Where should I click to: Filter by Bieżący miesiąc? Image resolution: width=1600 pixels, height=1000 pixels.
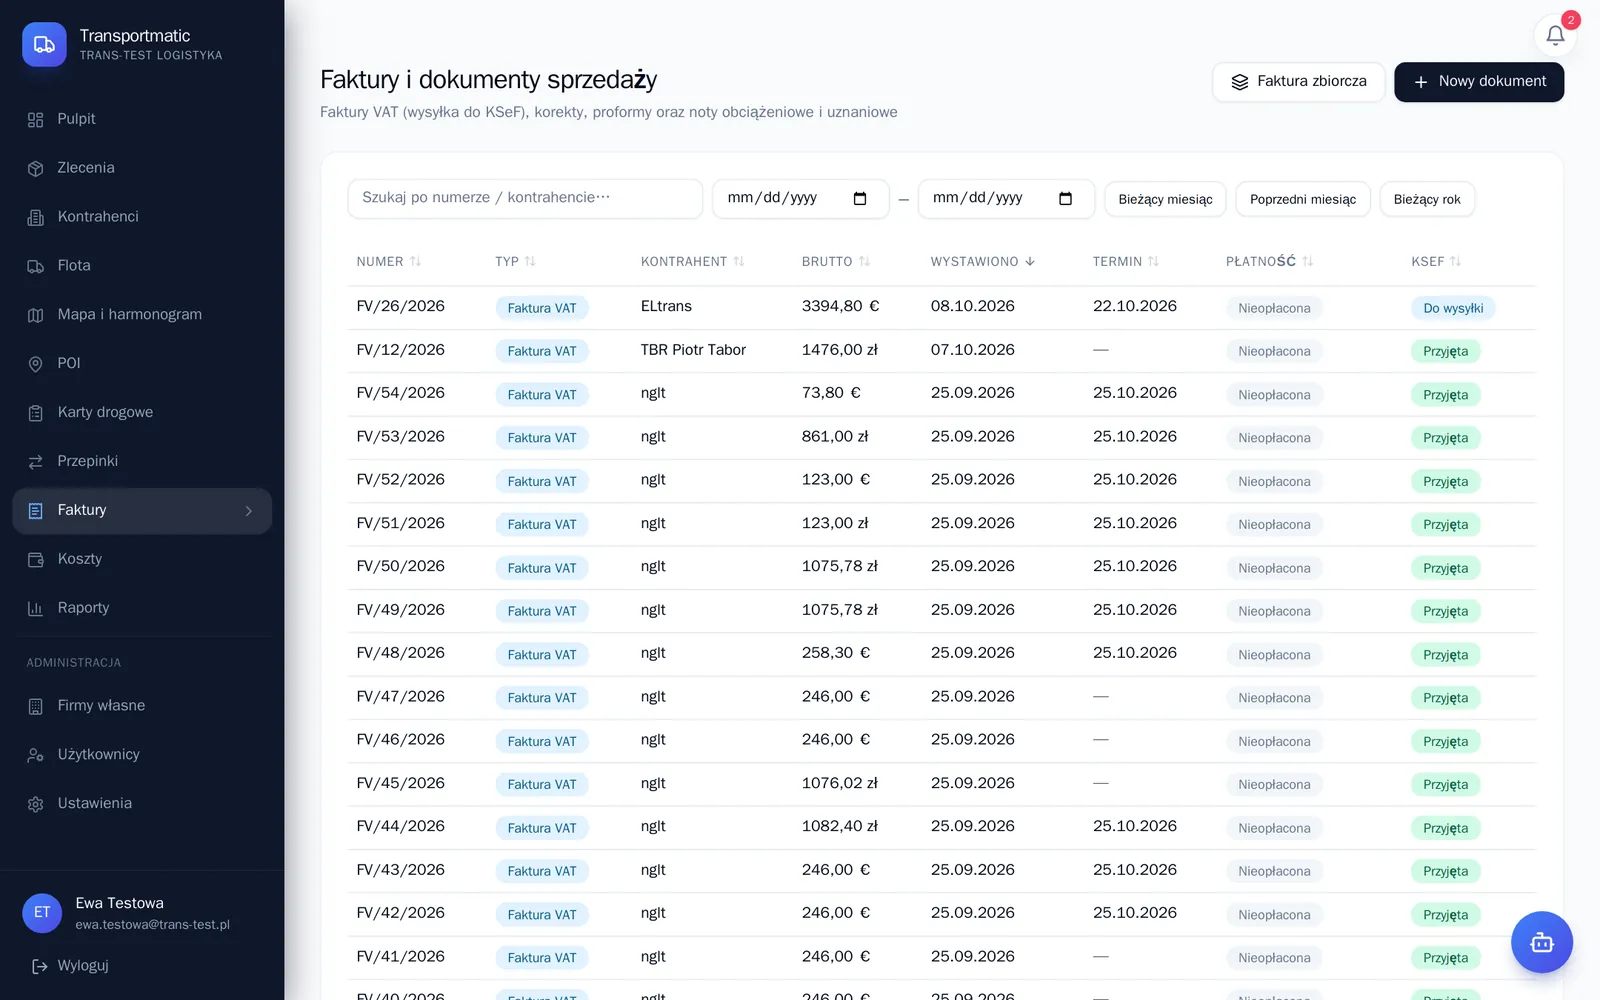[x=1165, y=199]
